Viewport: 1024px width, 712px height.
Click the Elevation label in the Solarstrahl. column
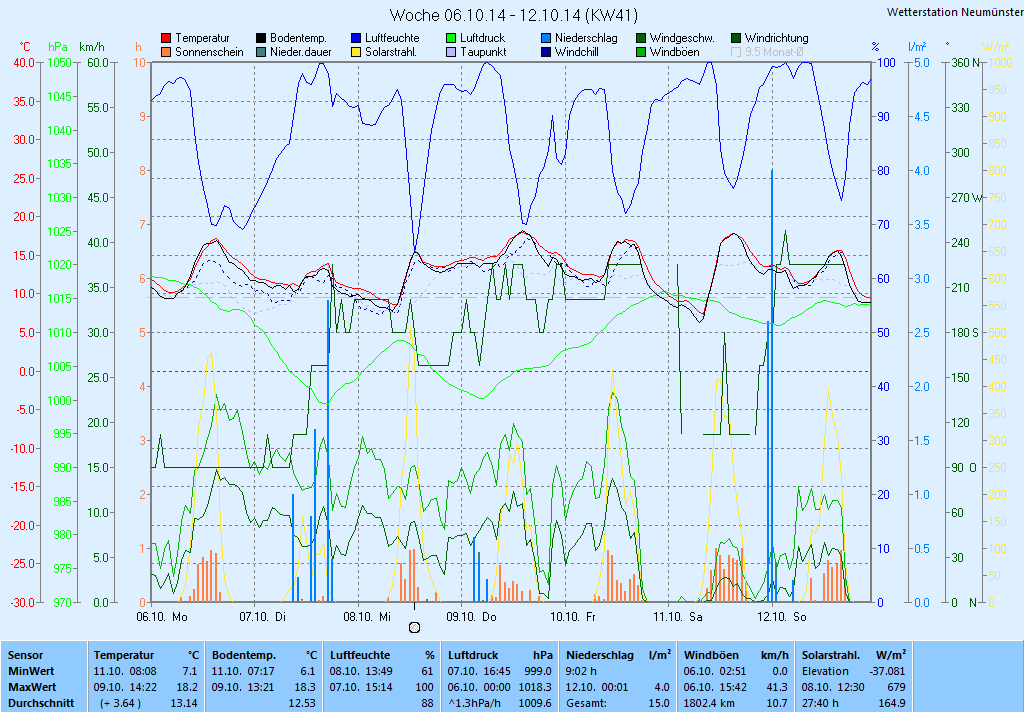(x=825, y=672)
